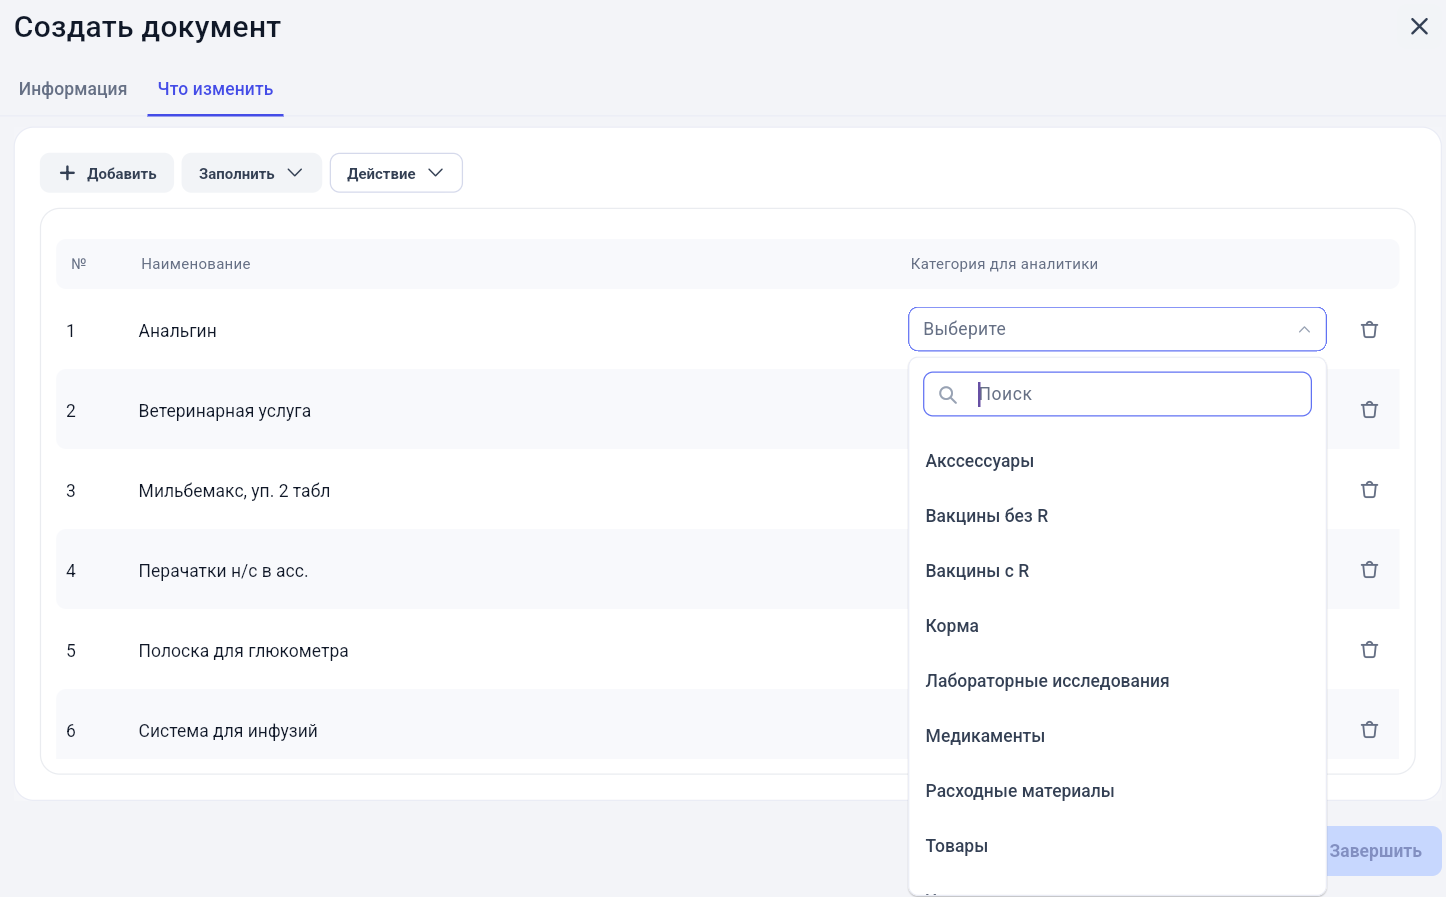Viewport: 1446px width, 897px height.
Task: Remove Система для инфузий row trash icon
Action: tap(1369, 729)
